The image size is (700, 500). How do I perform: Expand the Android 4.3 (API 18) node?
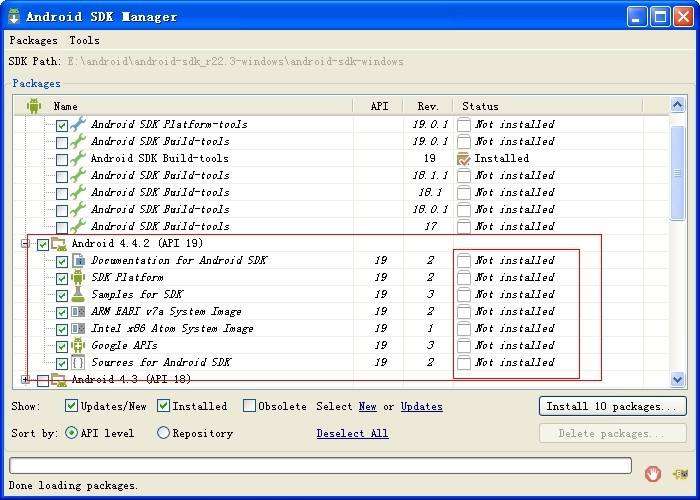pyautogui.click(x=25, y=379)
